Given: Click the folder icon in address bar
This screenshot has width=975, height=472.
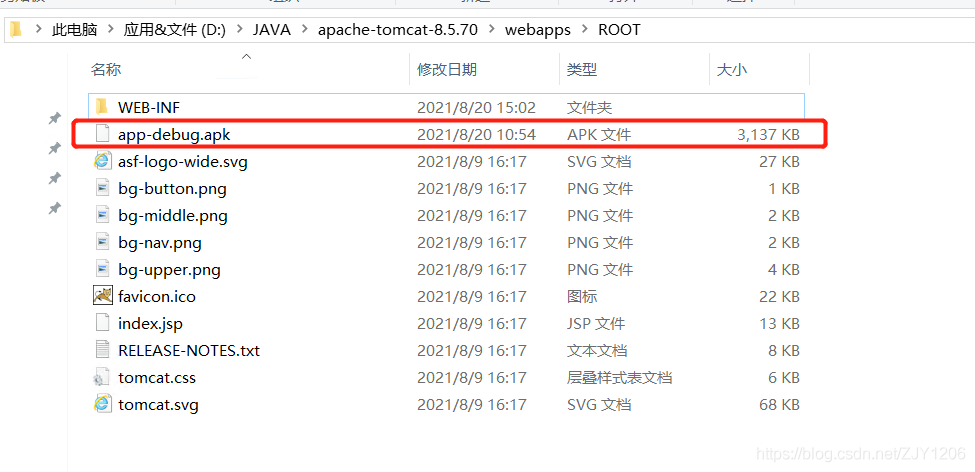Looking at the screenshot, I should pyautogui.click(x=16, y=29).
